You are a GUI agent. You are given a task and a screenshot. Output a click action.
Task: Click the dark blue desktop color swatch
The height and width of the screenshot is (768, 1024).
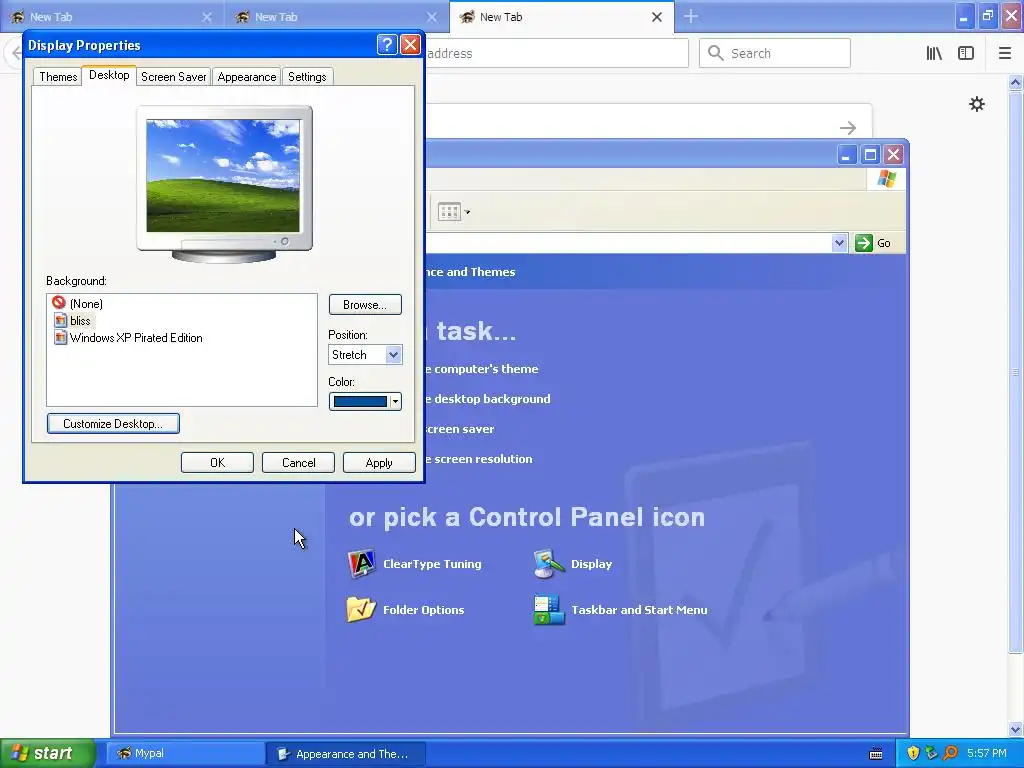pos(360,402)
